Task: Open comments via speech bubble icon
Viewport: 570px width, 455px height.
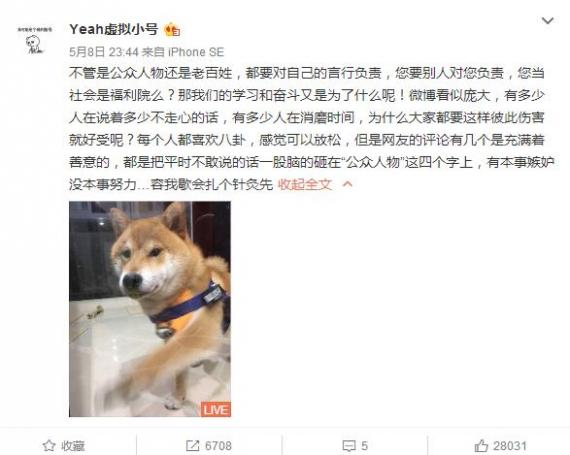Action: tap(349, 446)
